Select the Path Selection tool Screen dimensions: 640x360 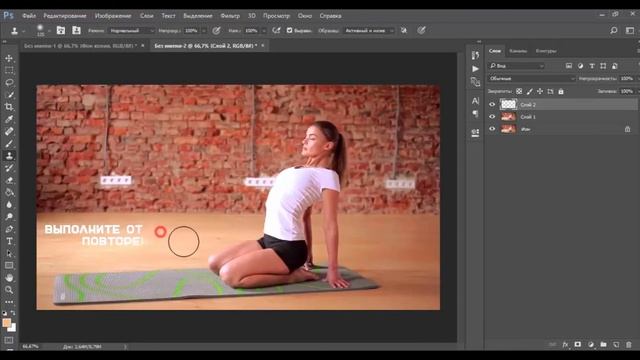tap(9, 253)
